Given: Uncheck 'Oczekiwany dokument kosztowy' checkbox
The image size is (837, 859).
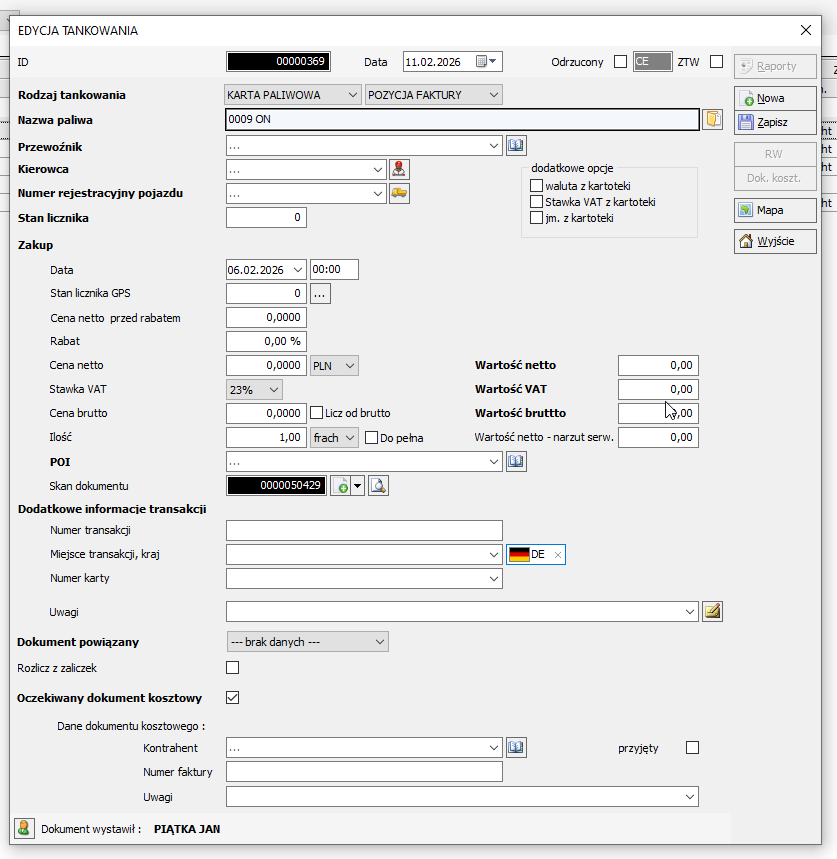Looking at the screenshot, I should [x=233, y=698].
